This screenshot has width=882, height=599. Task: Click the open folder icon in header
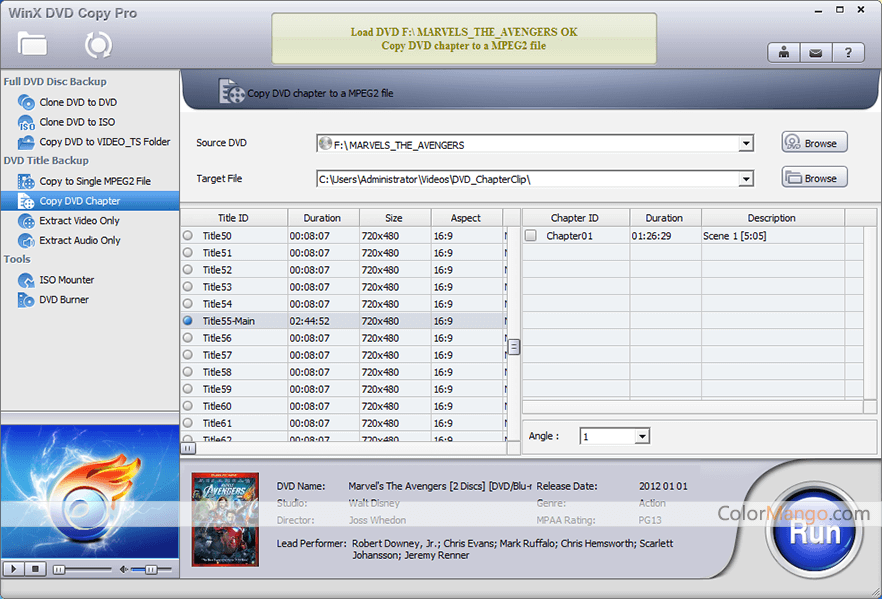click(x=32, y=44)
